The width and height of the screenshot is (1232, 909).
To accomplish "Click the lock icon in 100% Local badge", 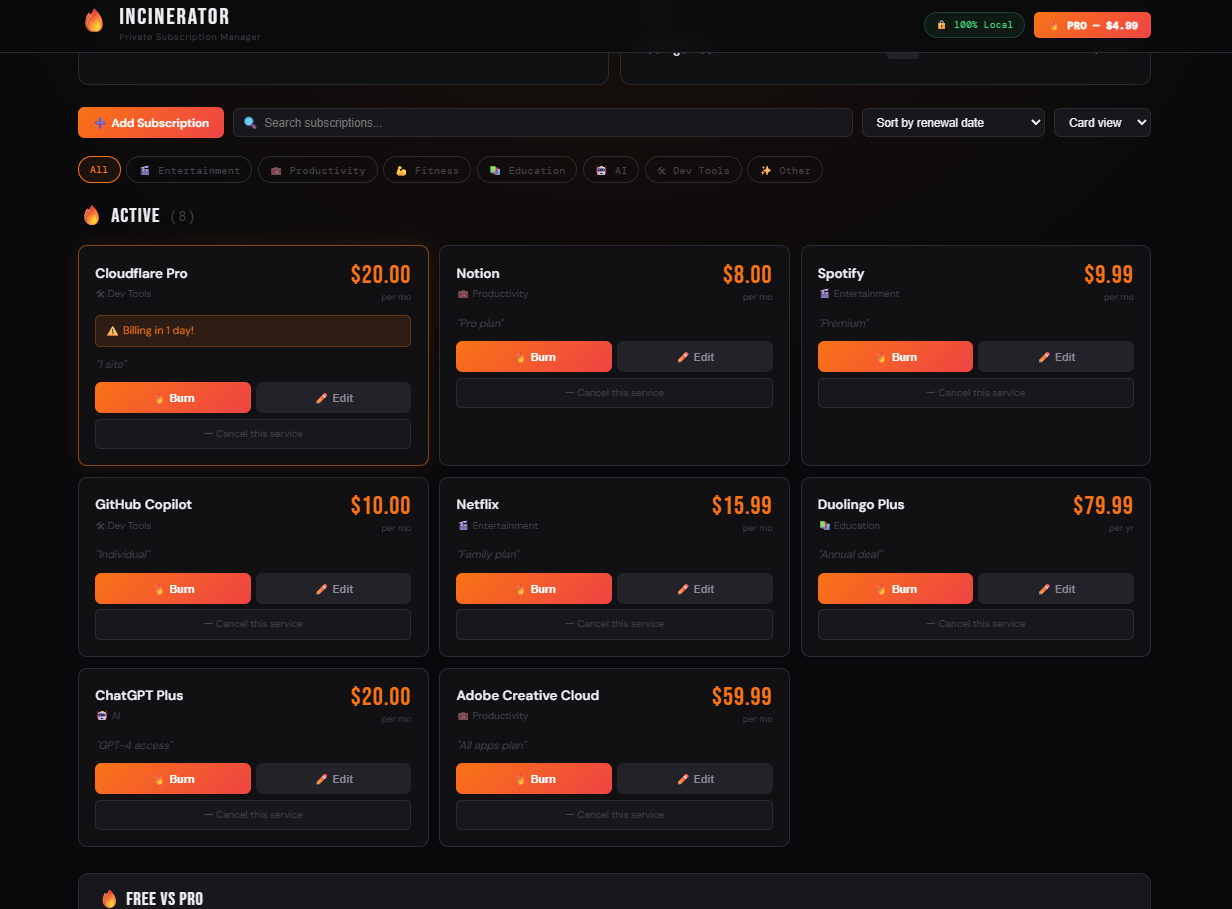I will tap(941, 25).
